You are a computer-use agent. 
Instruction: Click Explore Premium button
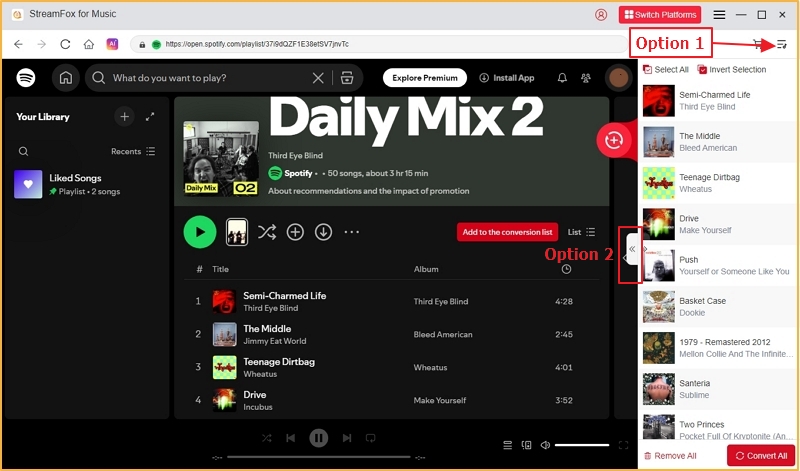425,78
